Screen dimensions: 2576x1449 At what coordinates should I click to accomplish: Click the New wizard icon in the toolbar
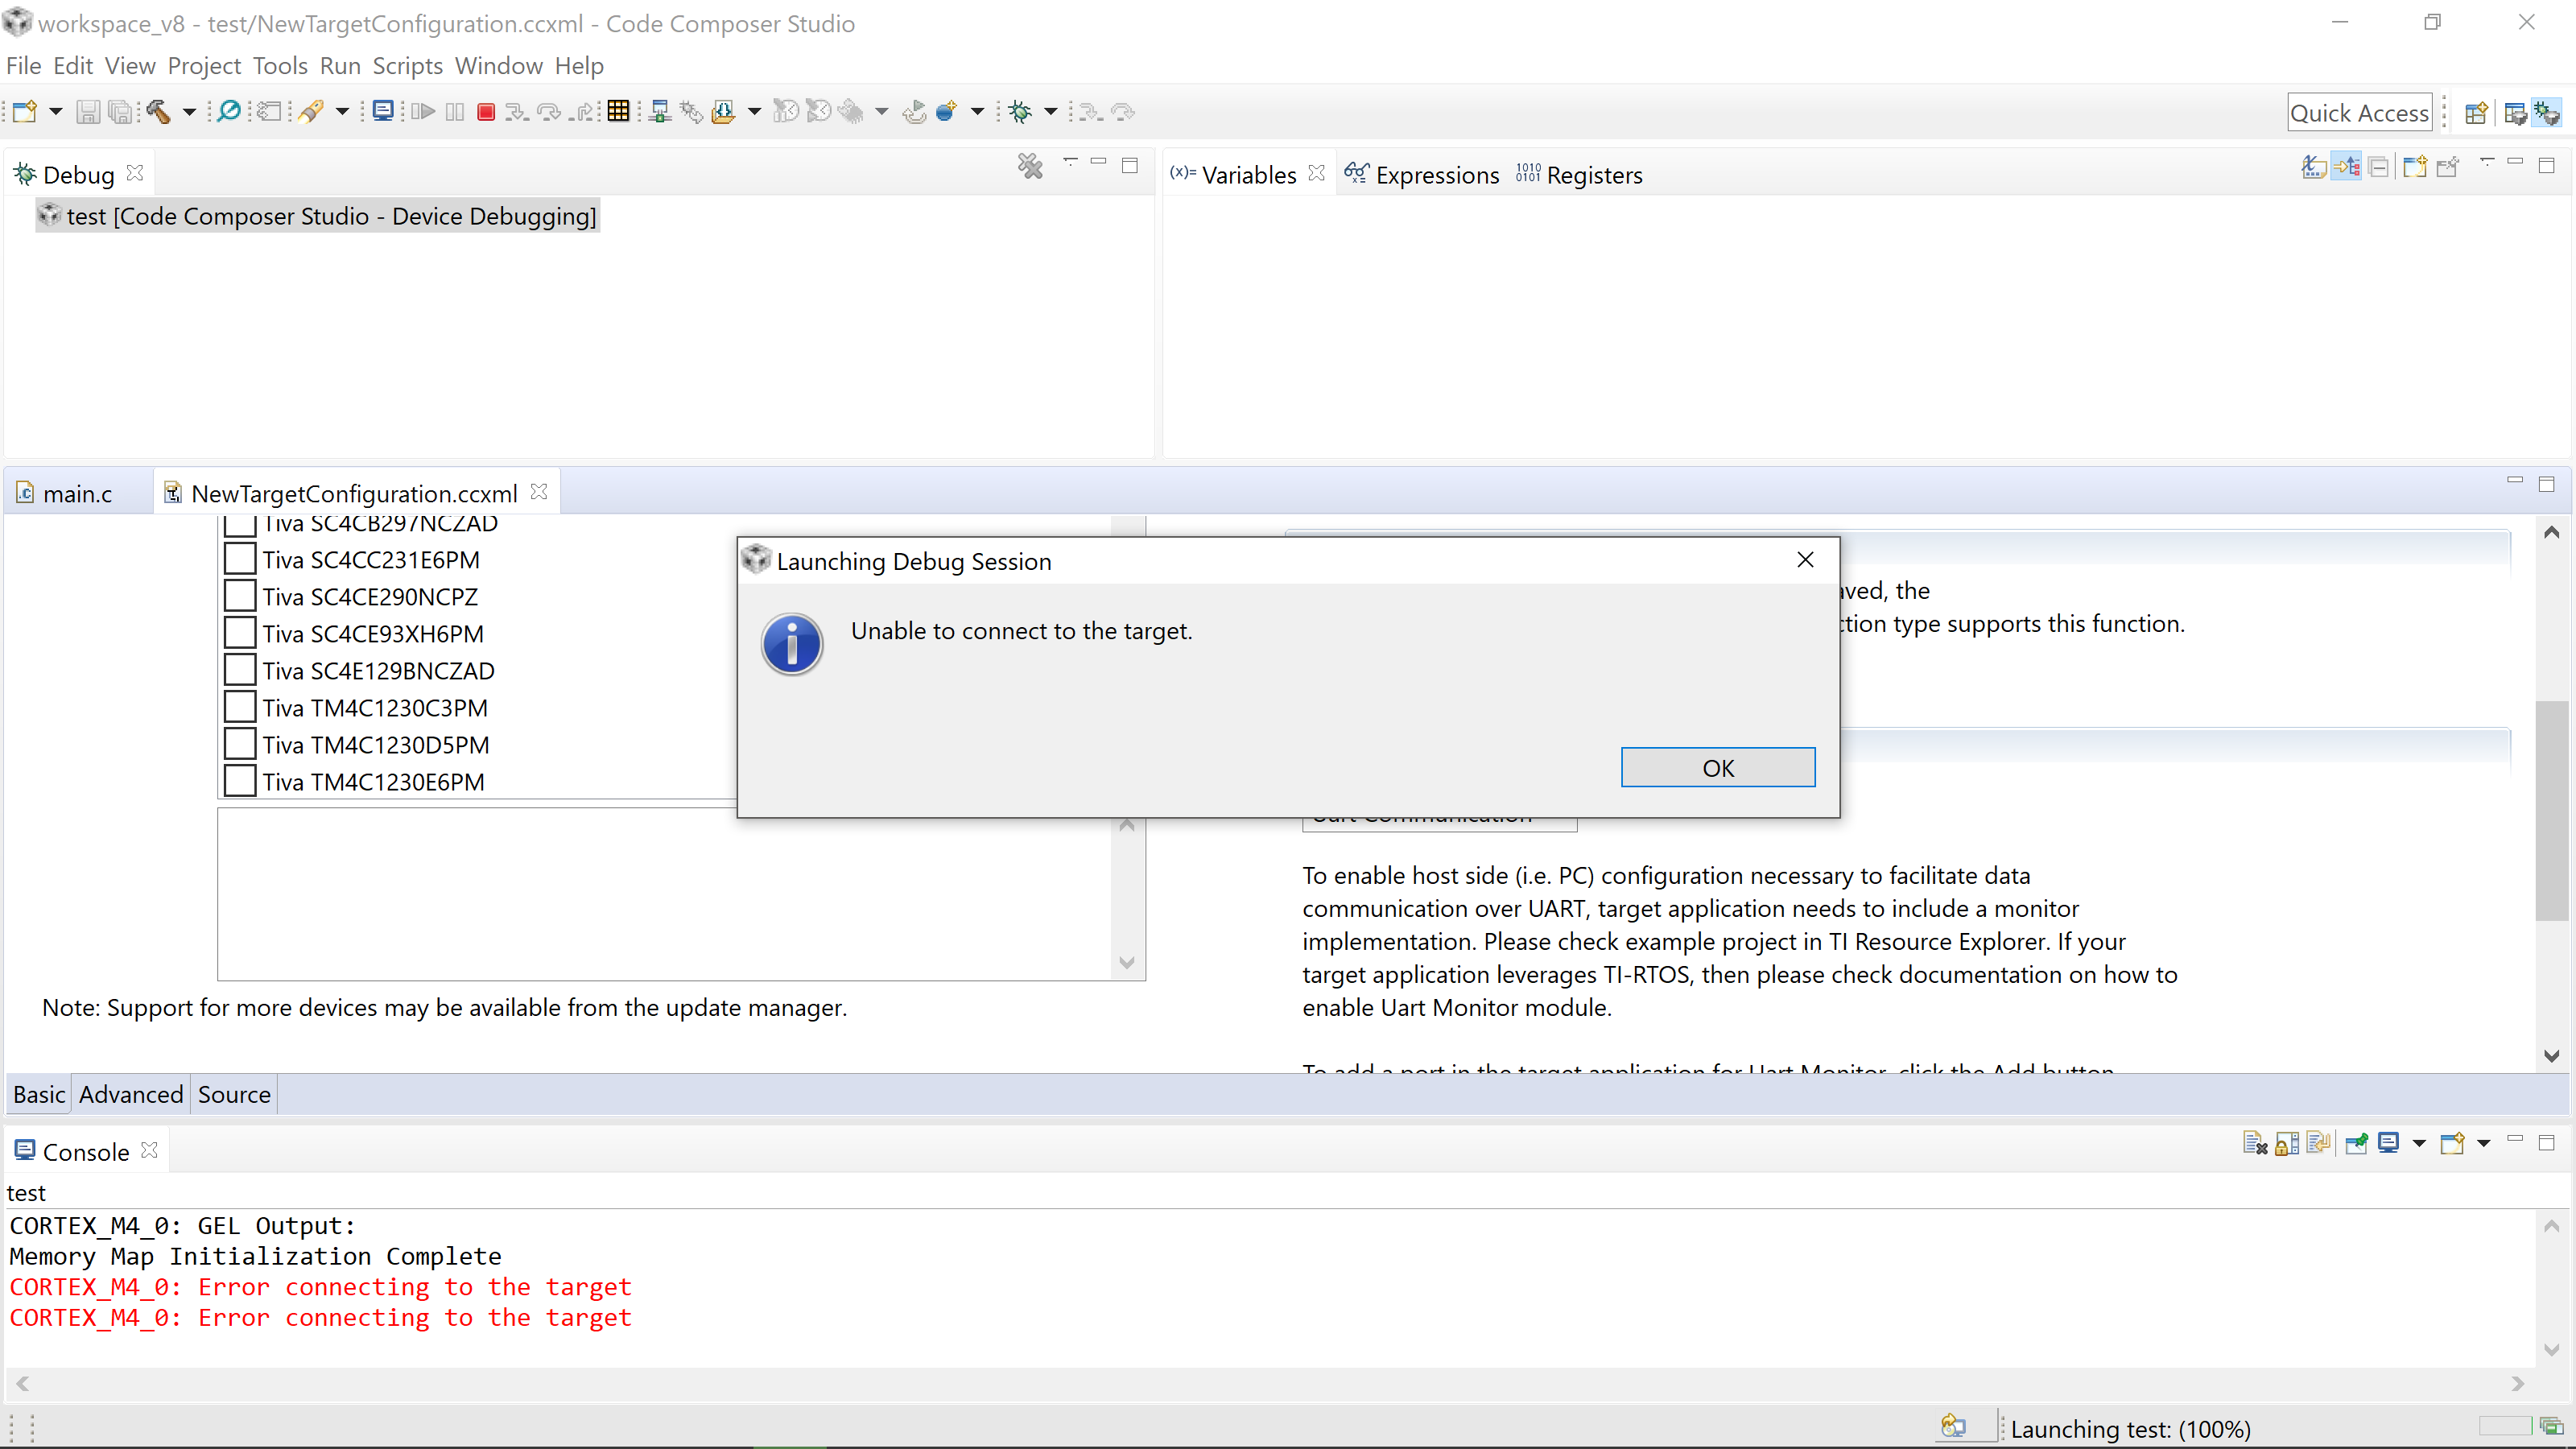pyautogui.click(x=24, y=112)
